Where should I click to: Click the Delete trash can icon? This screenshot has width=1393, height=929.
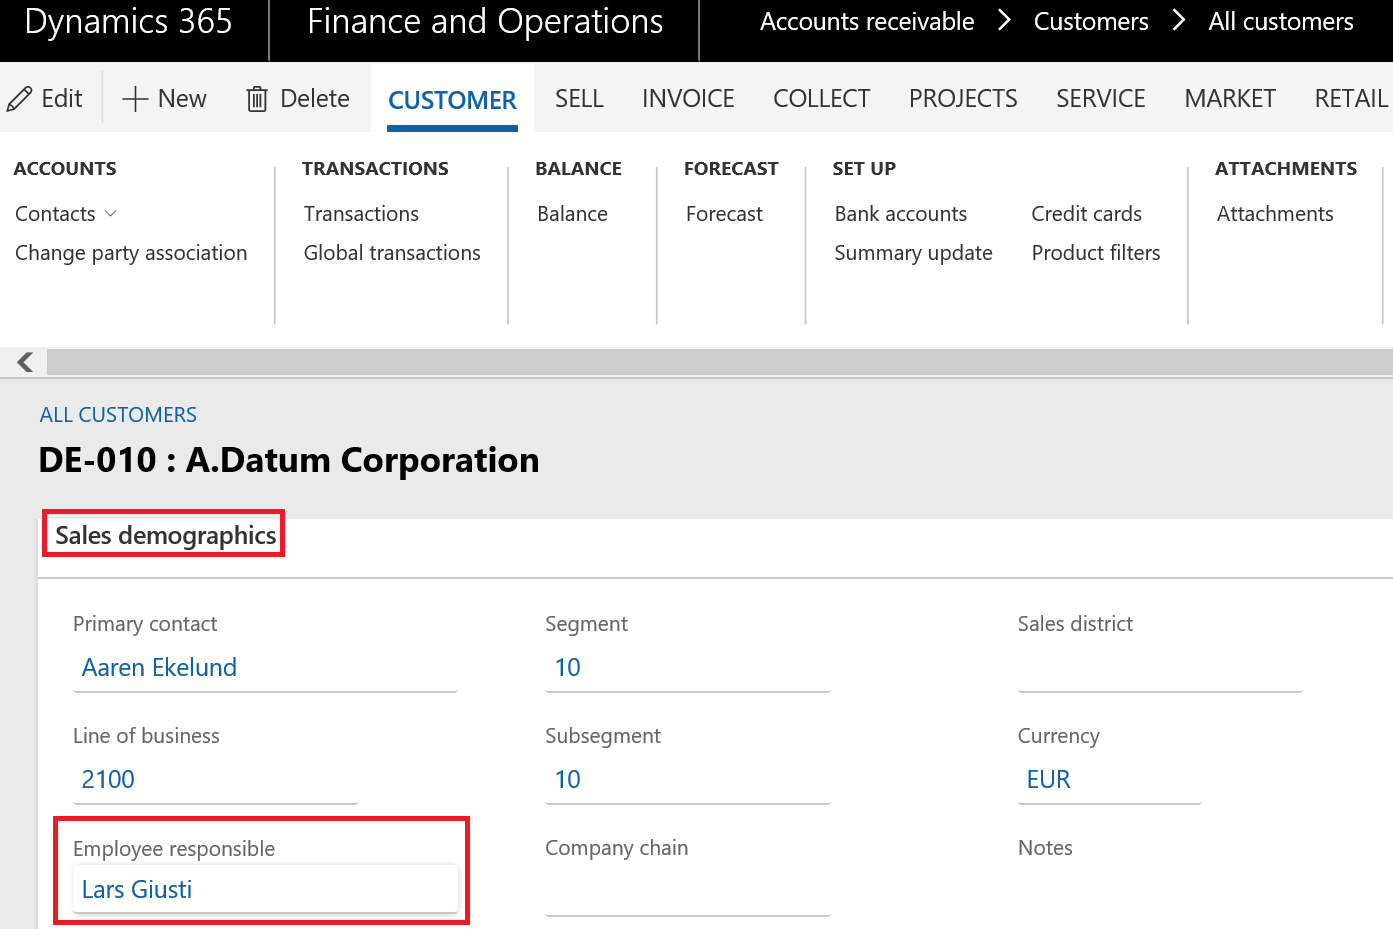coord(257,99)
